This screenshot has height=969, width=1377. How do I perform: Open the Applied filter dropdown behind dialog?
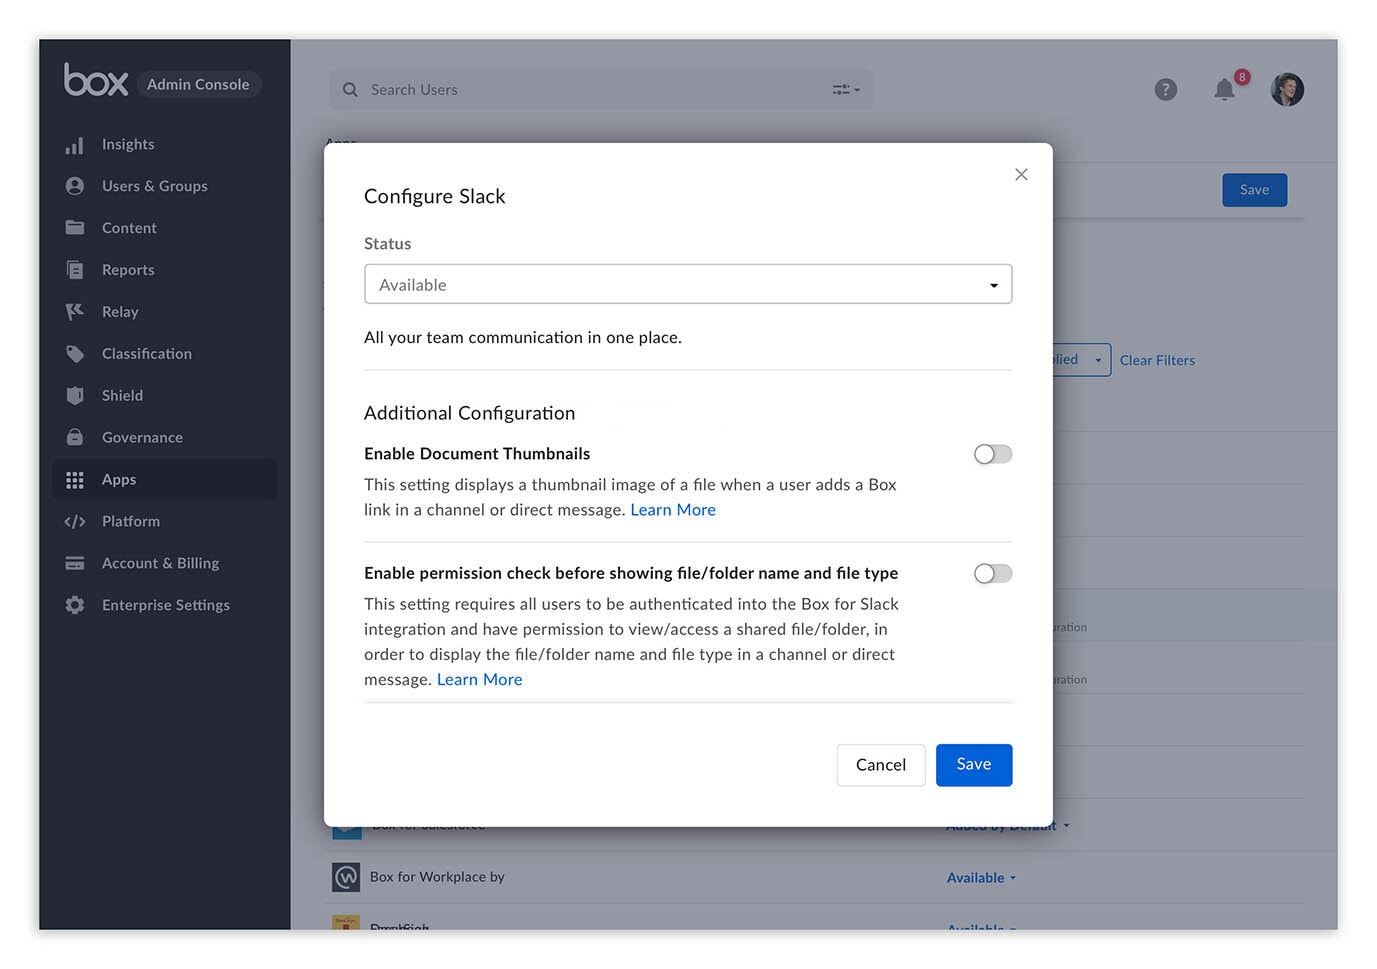pos(1082,360)
